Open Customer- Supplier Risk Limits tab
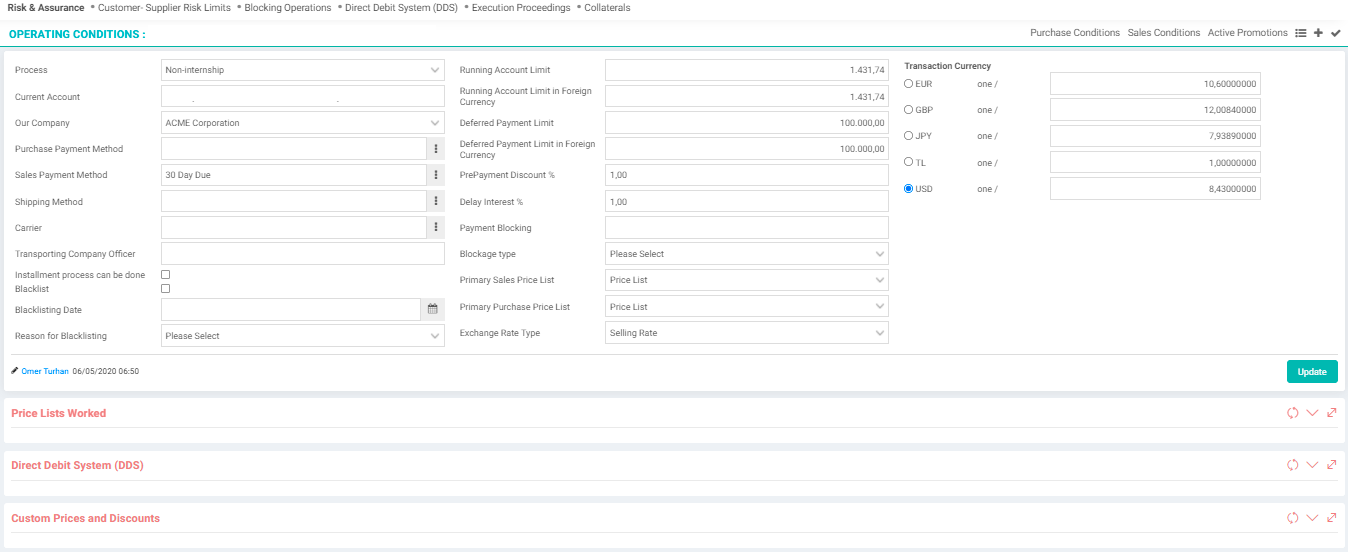This screenshot has height=552, width=1348. tap(164, 7)
